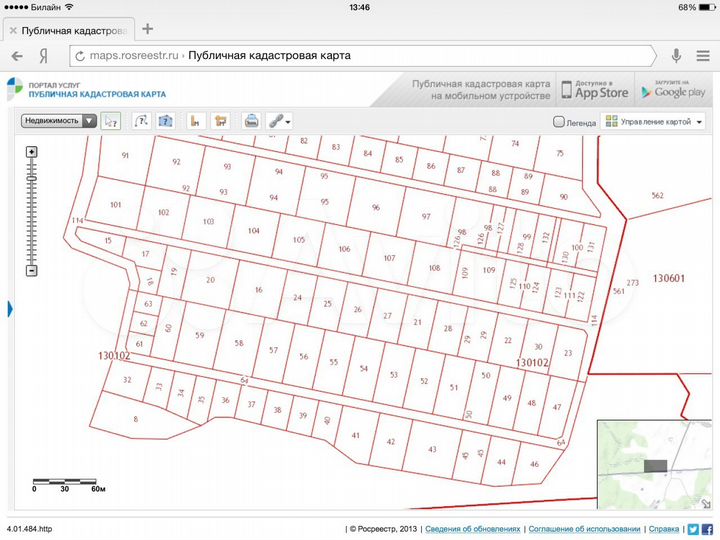Viewport: 720px width, 540px height.
Task: Open the Справка help link
Action: tap(664, 529)
